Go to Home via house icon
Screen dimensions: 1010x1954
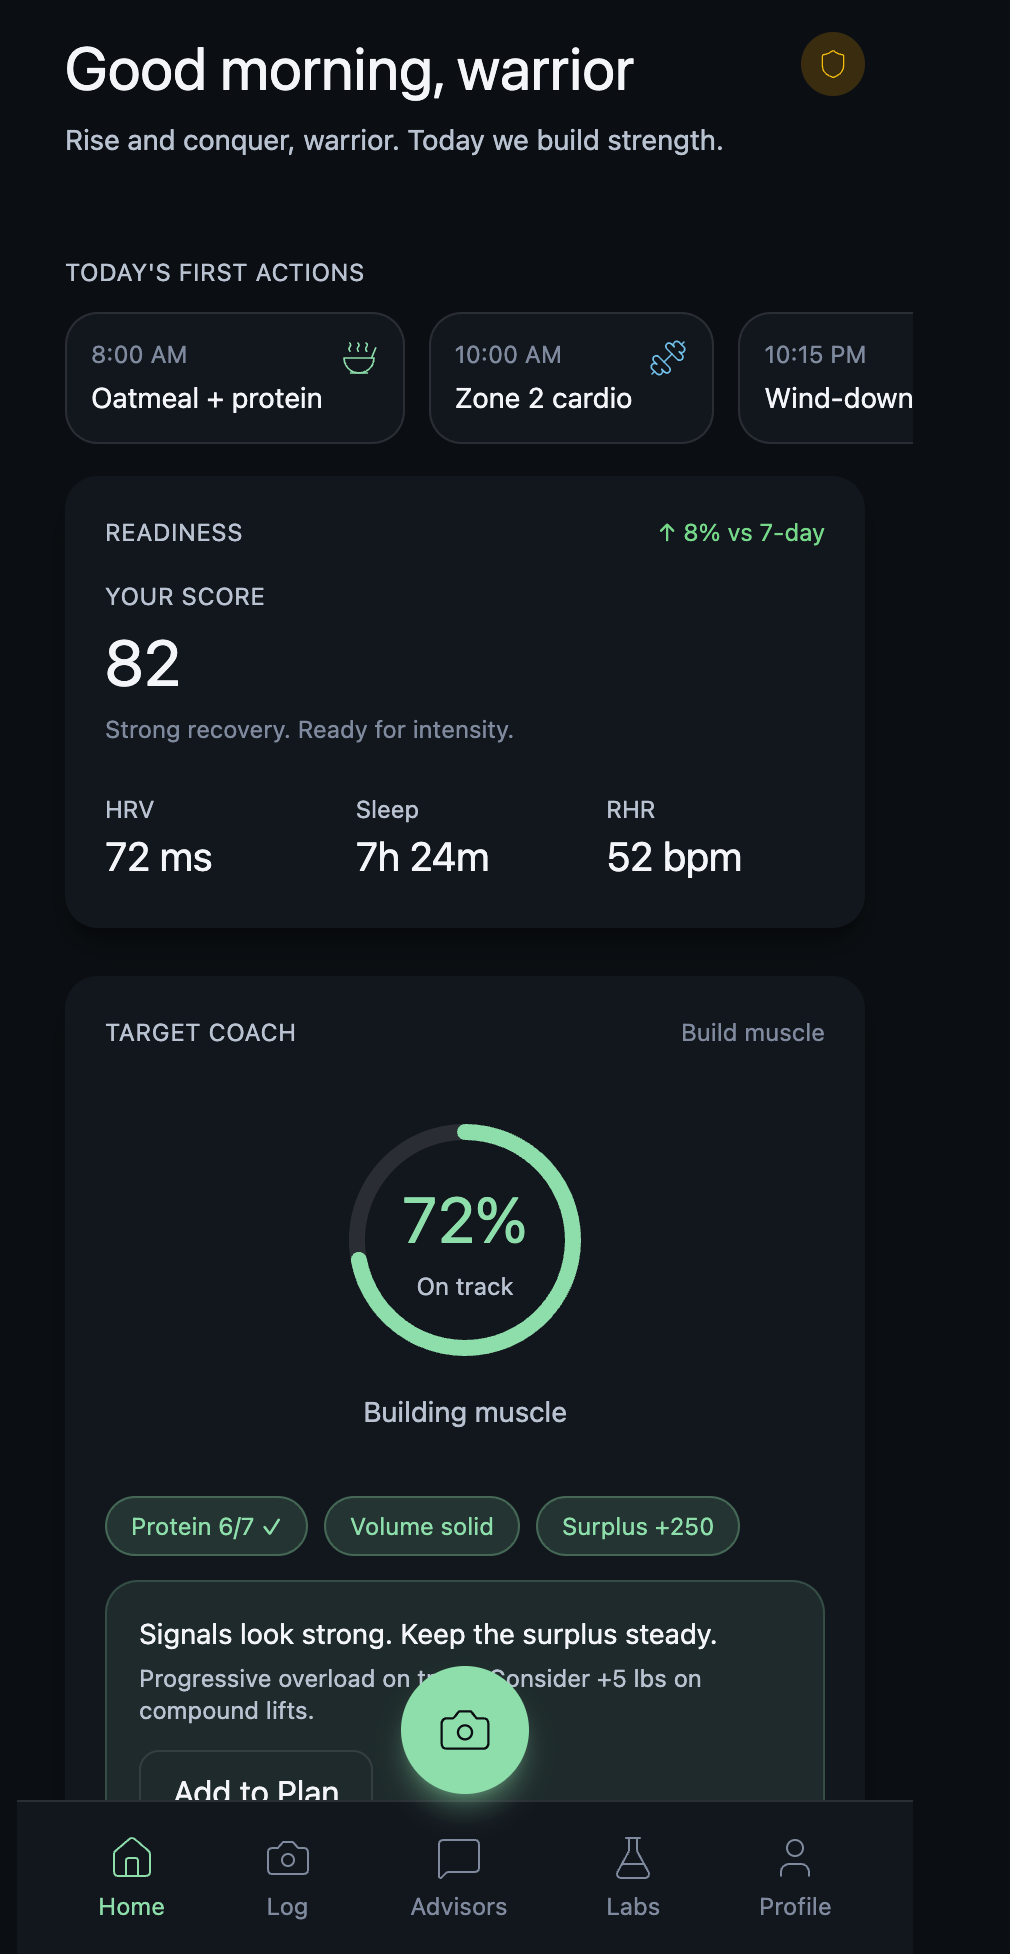tap(132, 1858)
